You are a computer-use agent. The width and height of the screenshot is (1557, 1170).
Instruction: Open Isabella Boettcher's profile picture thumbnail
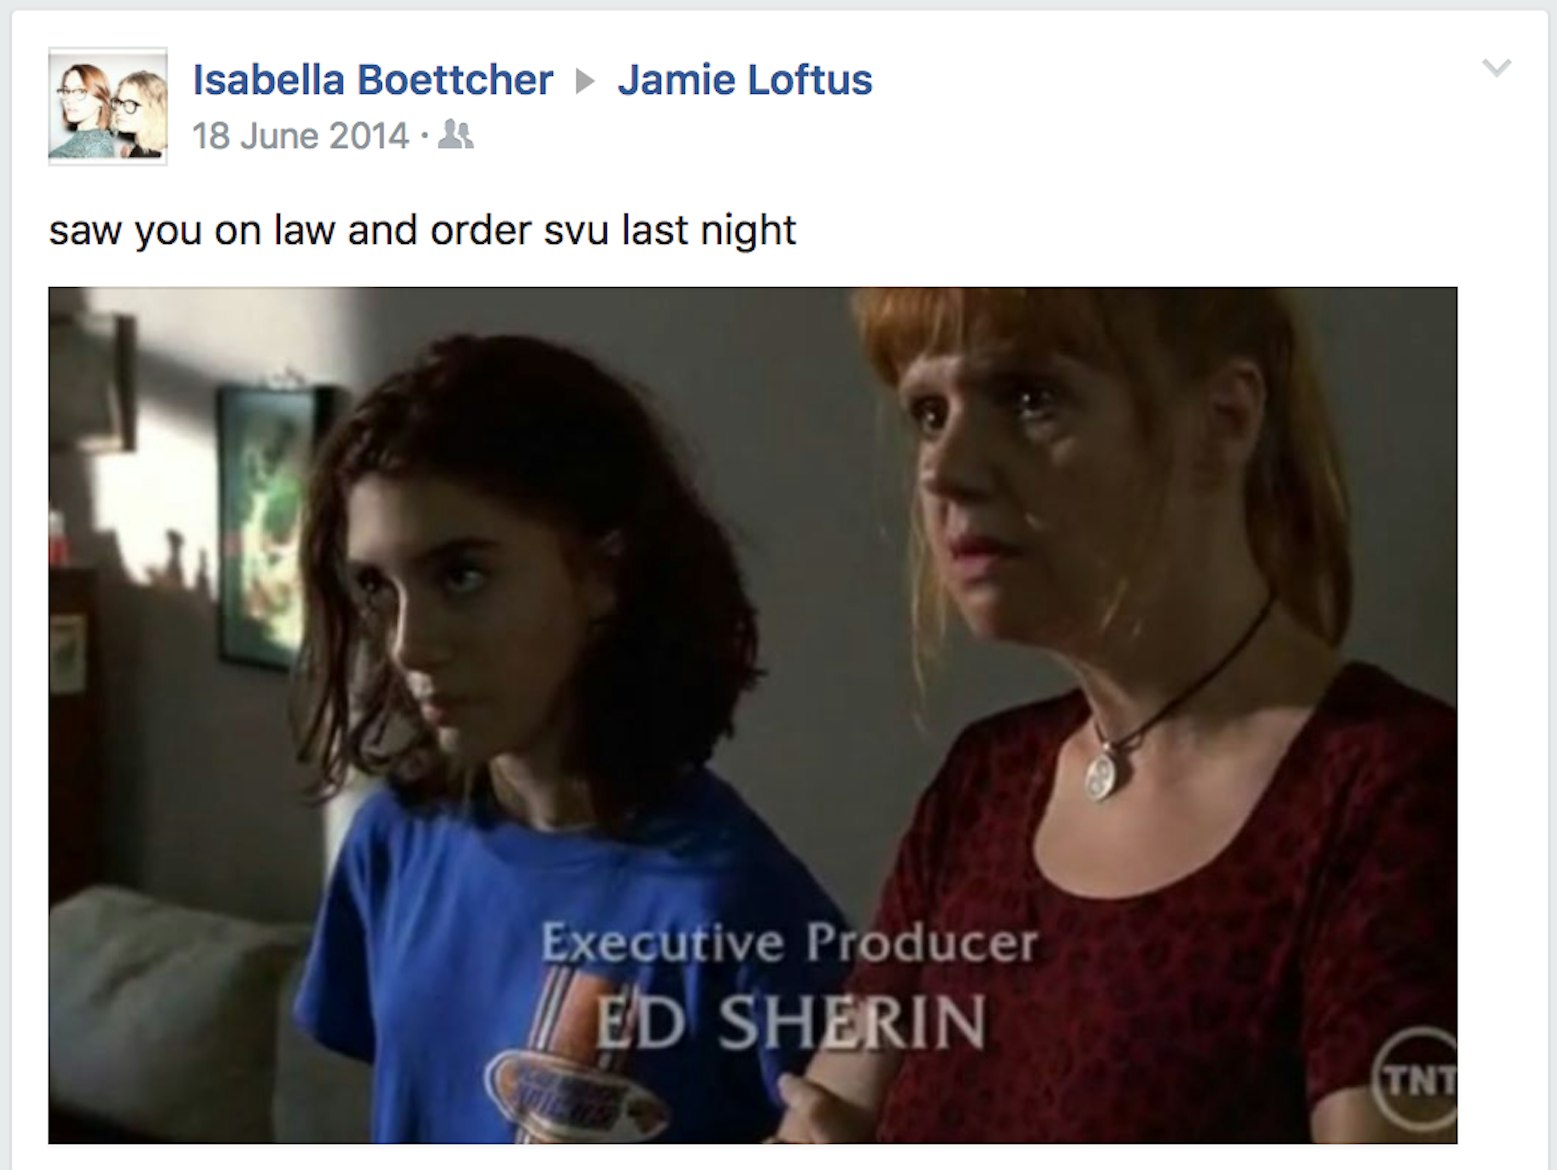[x=107, y=105]
